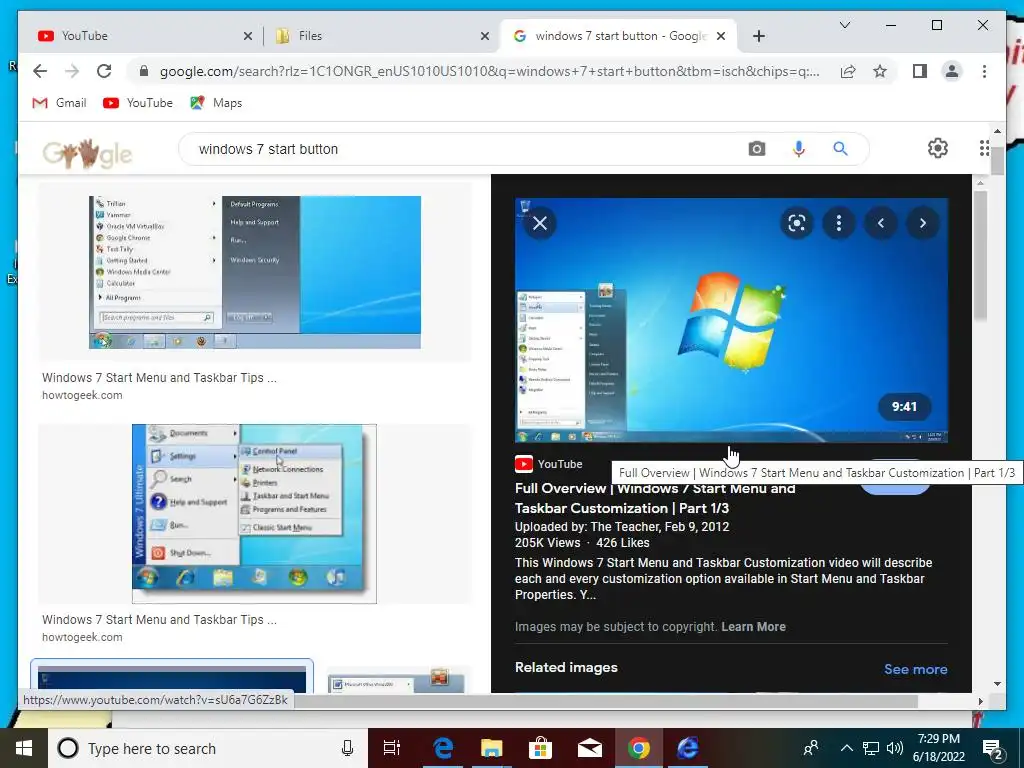Open Google quick settings gear

(x=938, y=148)
